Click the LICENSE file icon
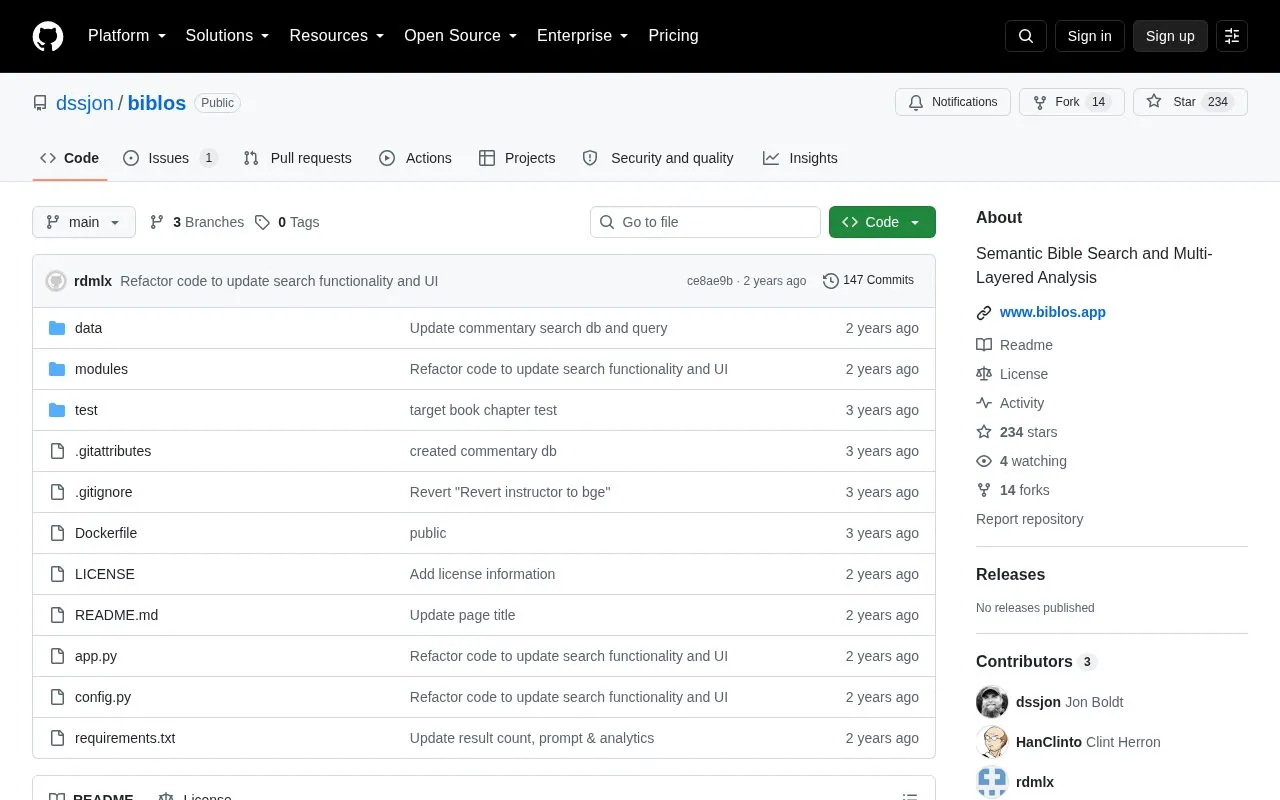This screenshot has width=1280, height=800. [57, 574]
